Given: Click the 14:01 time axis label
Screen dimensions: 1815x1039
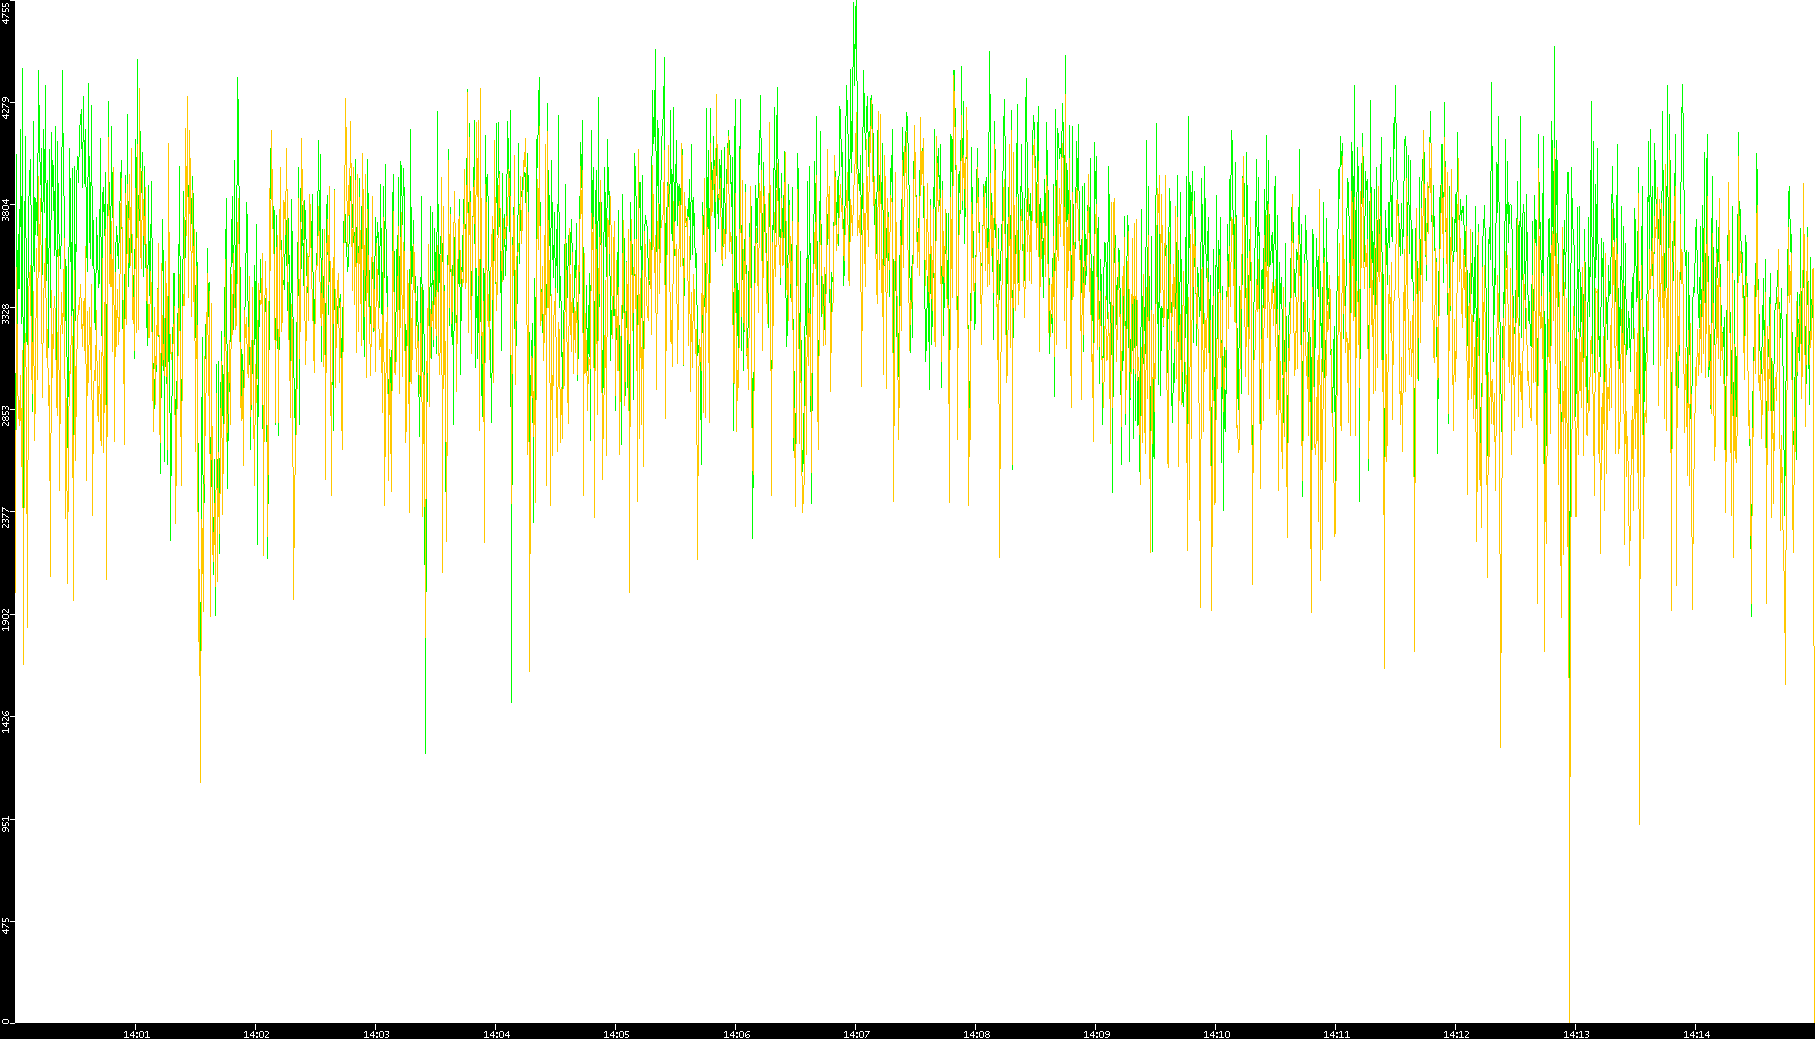Looking at the screenshot, I should (x=136, y=1034).
